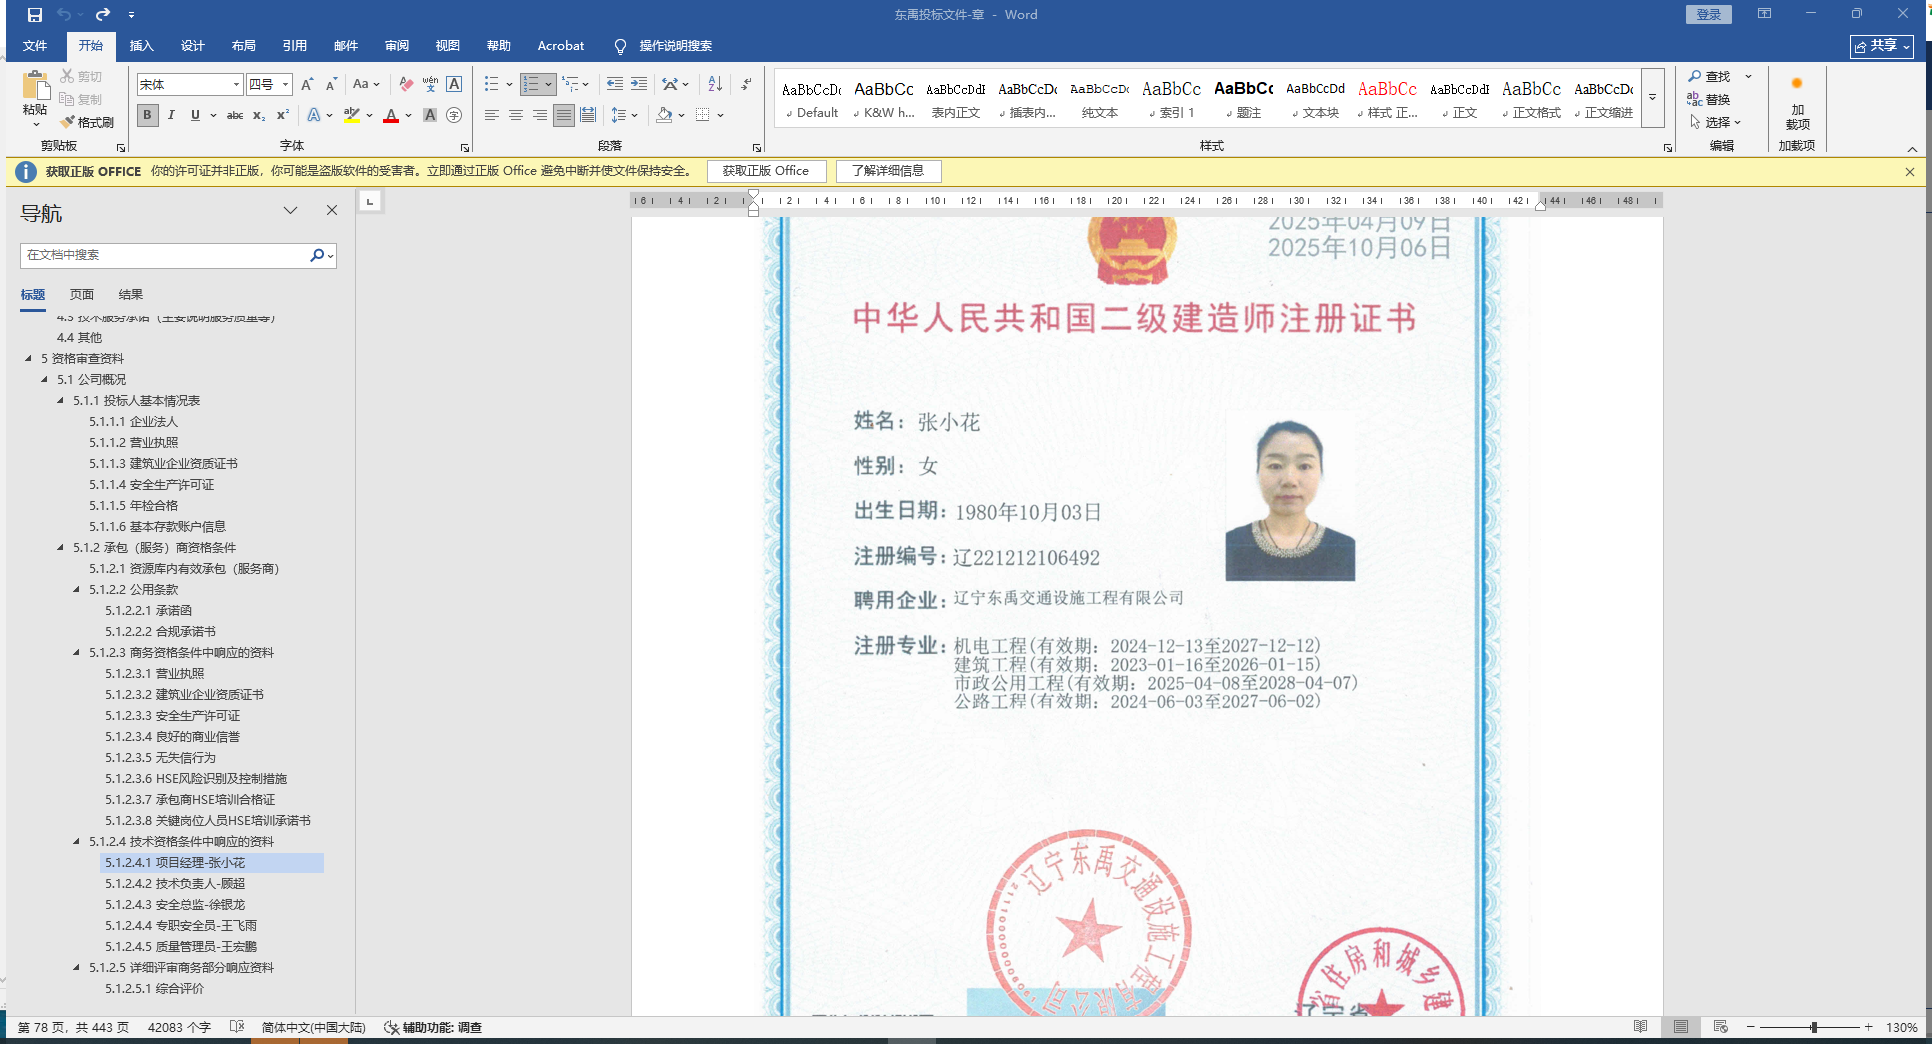This screenshot has height=1044, width=1932.
Task: Click the Paste clipboard icon
Action: coord(35,88)
